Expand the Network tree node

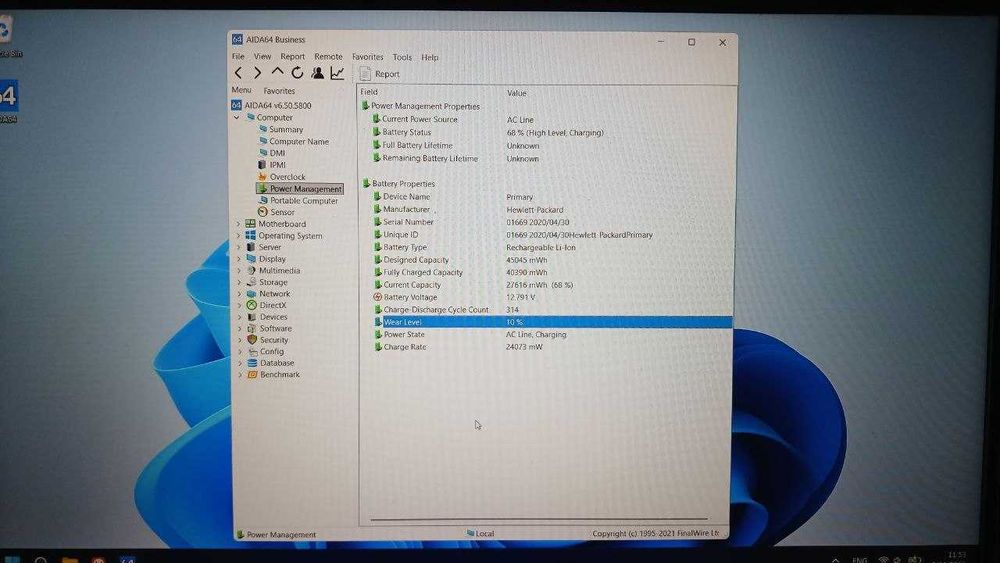point(240,293)
